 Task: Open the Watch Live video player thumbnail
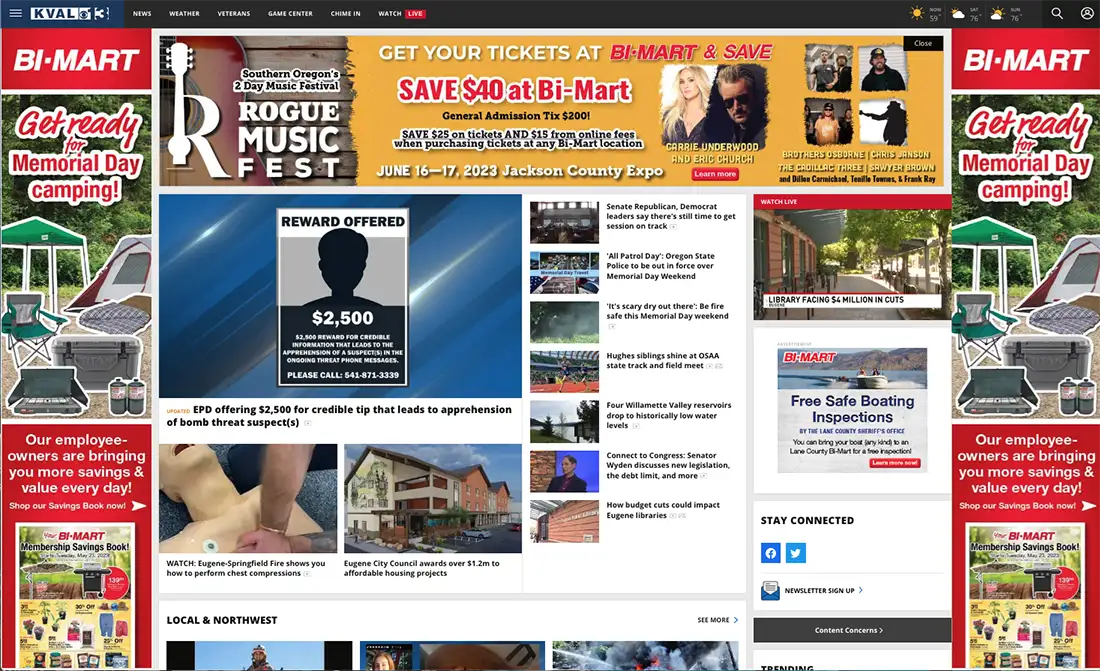click(852, 265)
